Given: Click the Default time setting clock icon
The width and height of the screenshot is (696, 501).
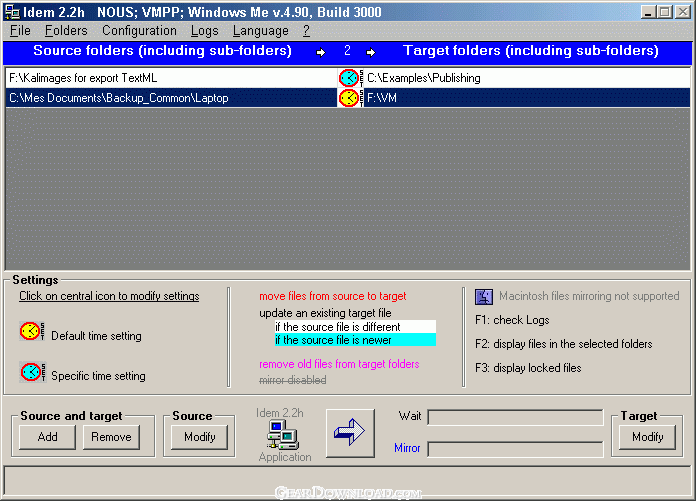Looking at the screenshot, I should (x=32, y=331).
